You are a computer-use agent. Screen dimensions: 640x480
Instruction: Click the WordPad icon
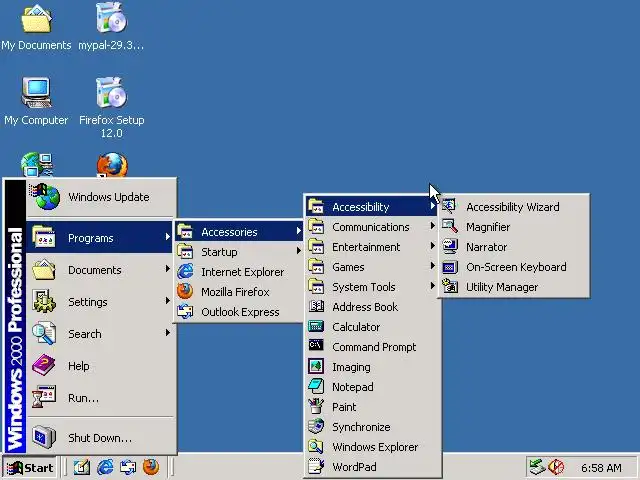point(316,466)
